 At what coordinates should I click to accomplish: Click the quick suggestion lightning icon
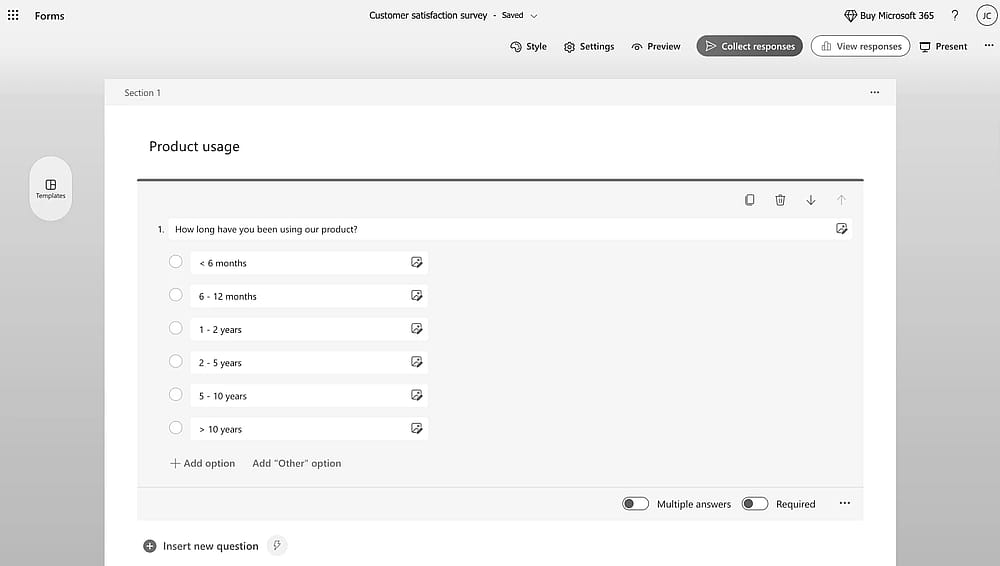(277, 546)
